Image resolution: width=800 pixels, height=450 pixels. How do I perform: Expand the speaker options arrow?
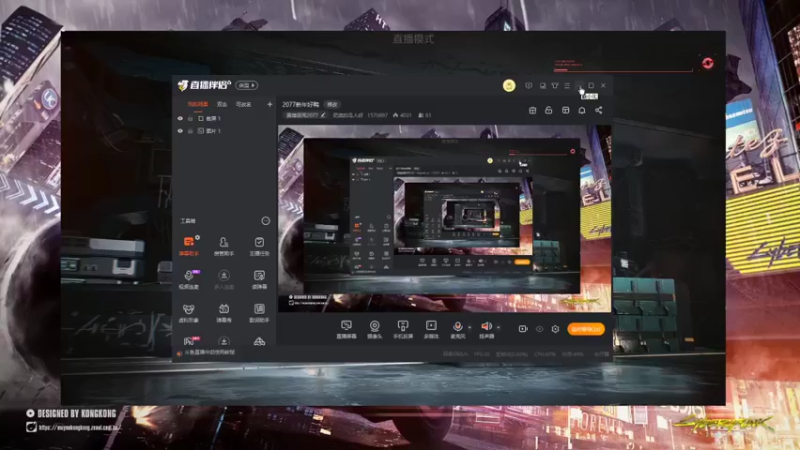498,327
